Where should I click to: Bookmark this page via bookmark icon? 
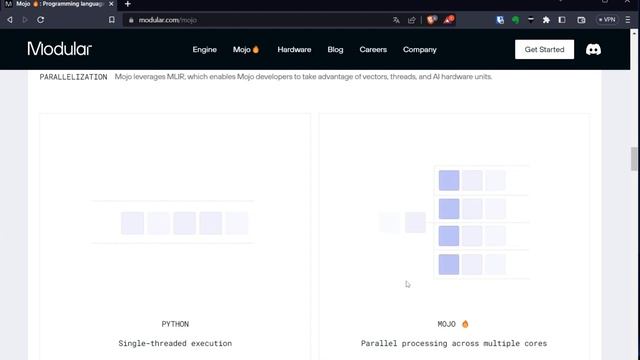pos(111,20)
